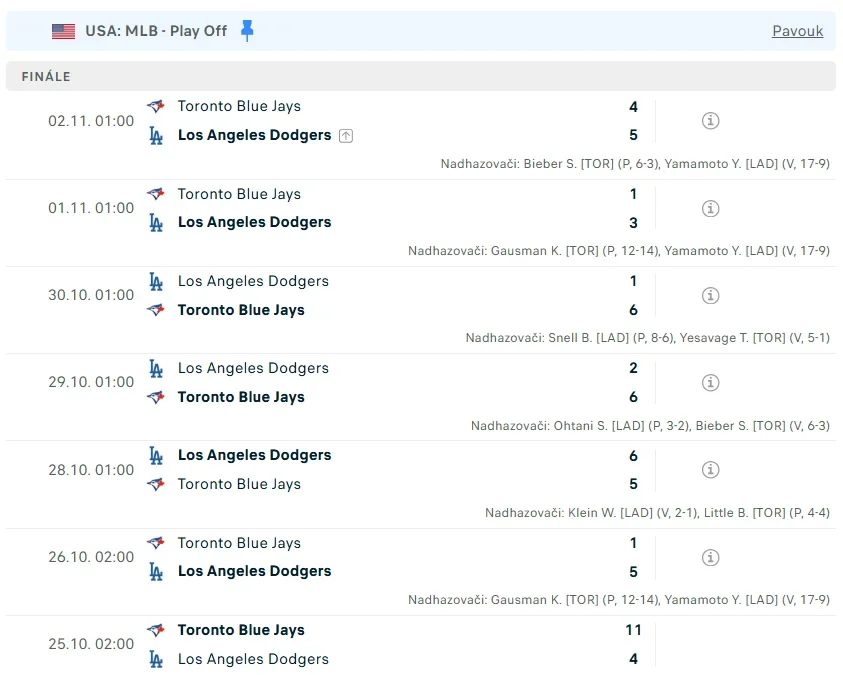The width and height of the screenshot is (843, 675).
Task: Open the 25.10. Blue Jays 11-4 match
Action: click(400, 644)
